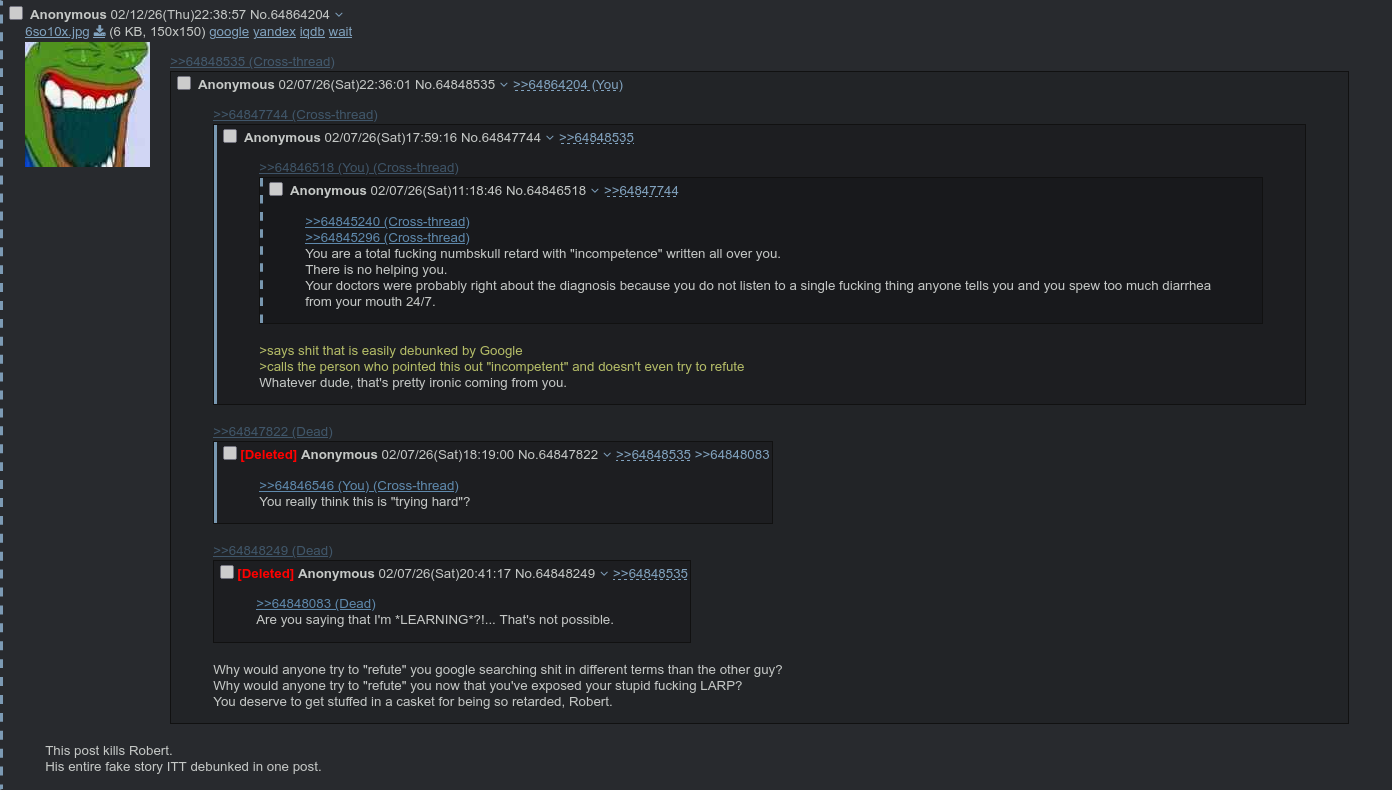The width and height of the screenshot is (1392, 790).
Task: Click post number No.64847822
Action: 558,455
